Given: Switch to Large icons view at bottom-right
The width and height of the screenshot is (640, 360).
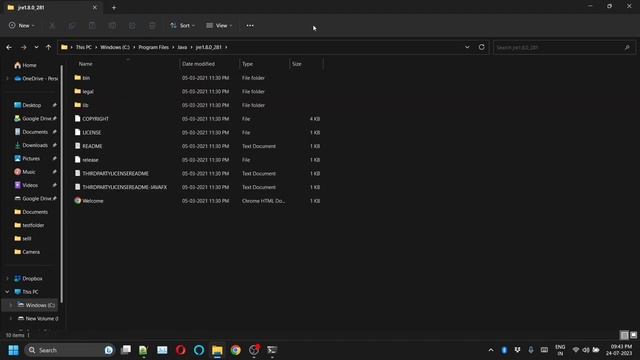Looking at the screenshot, I should click(633, 335).
